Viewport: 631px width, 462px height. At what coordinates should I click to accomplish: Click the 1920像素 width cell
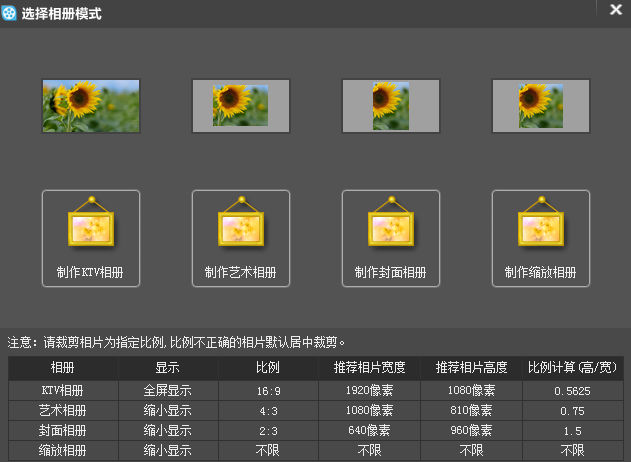coord(369,390)
